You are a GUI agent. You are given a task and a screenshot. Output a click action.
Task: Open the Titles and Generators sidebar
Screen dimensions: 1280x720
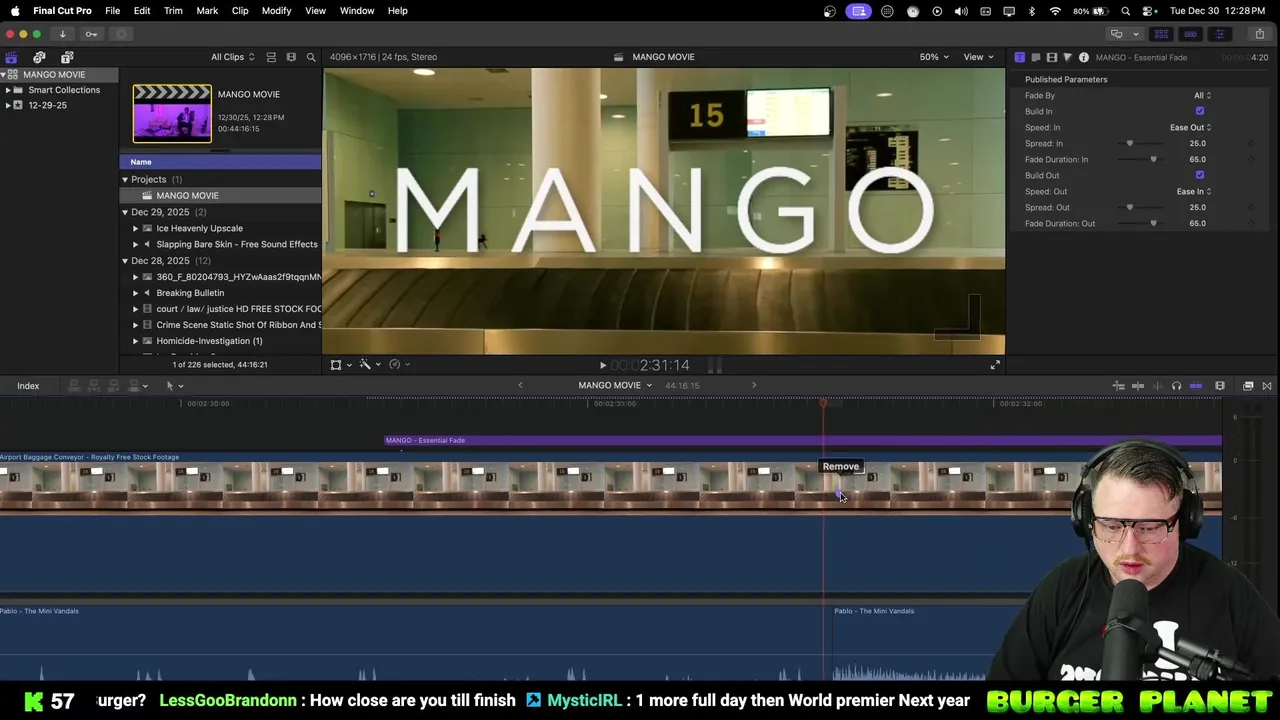click(x=67, y=57)
